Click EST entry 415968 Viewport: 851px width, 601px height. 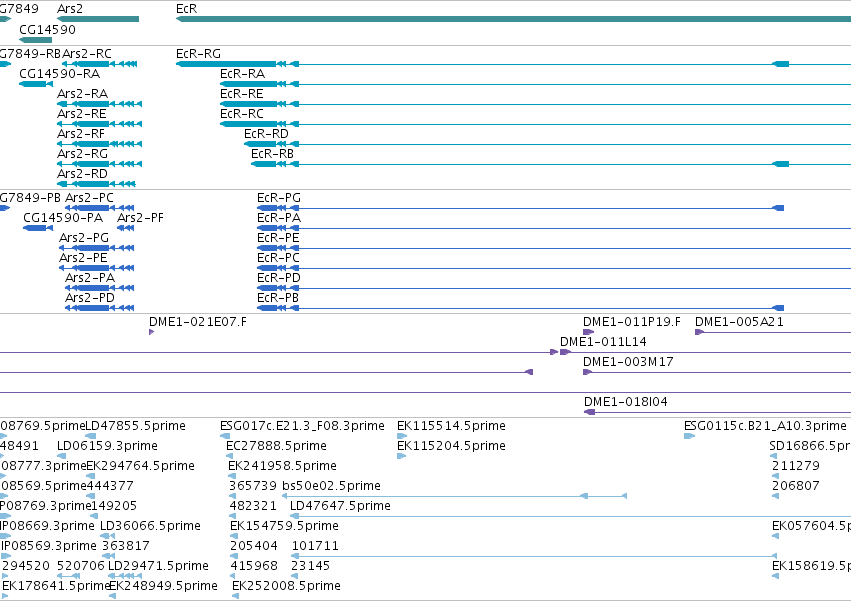coord(254,566)
